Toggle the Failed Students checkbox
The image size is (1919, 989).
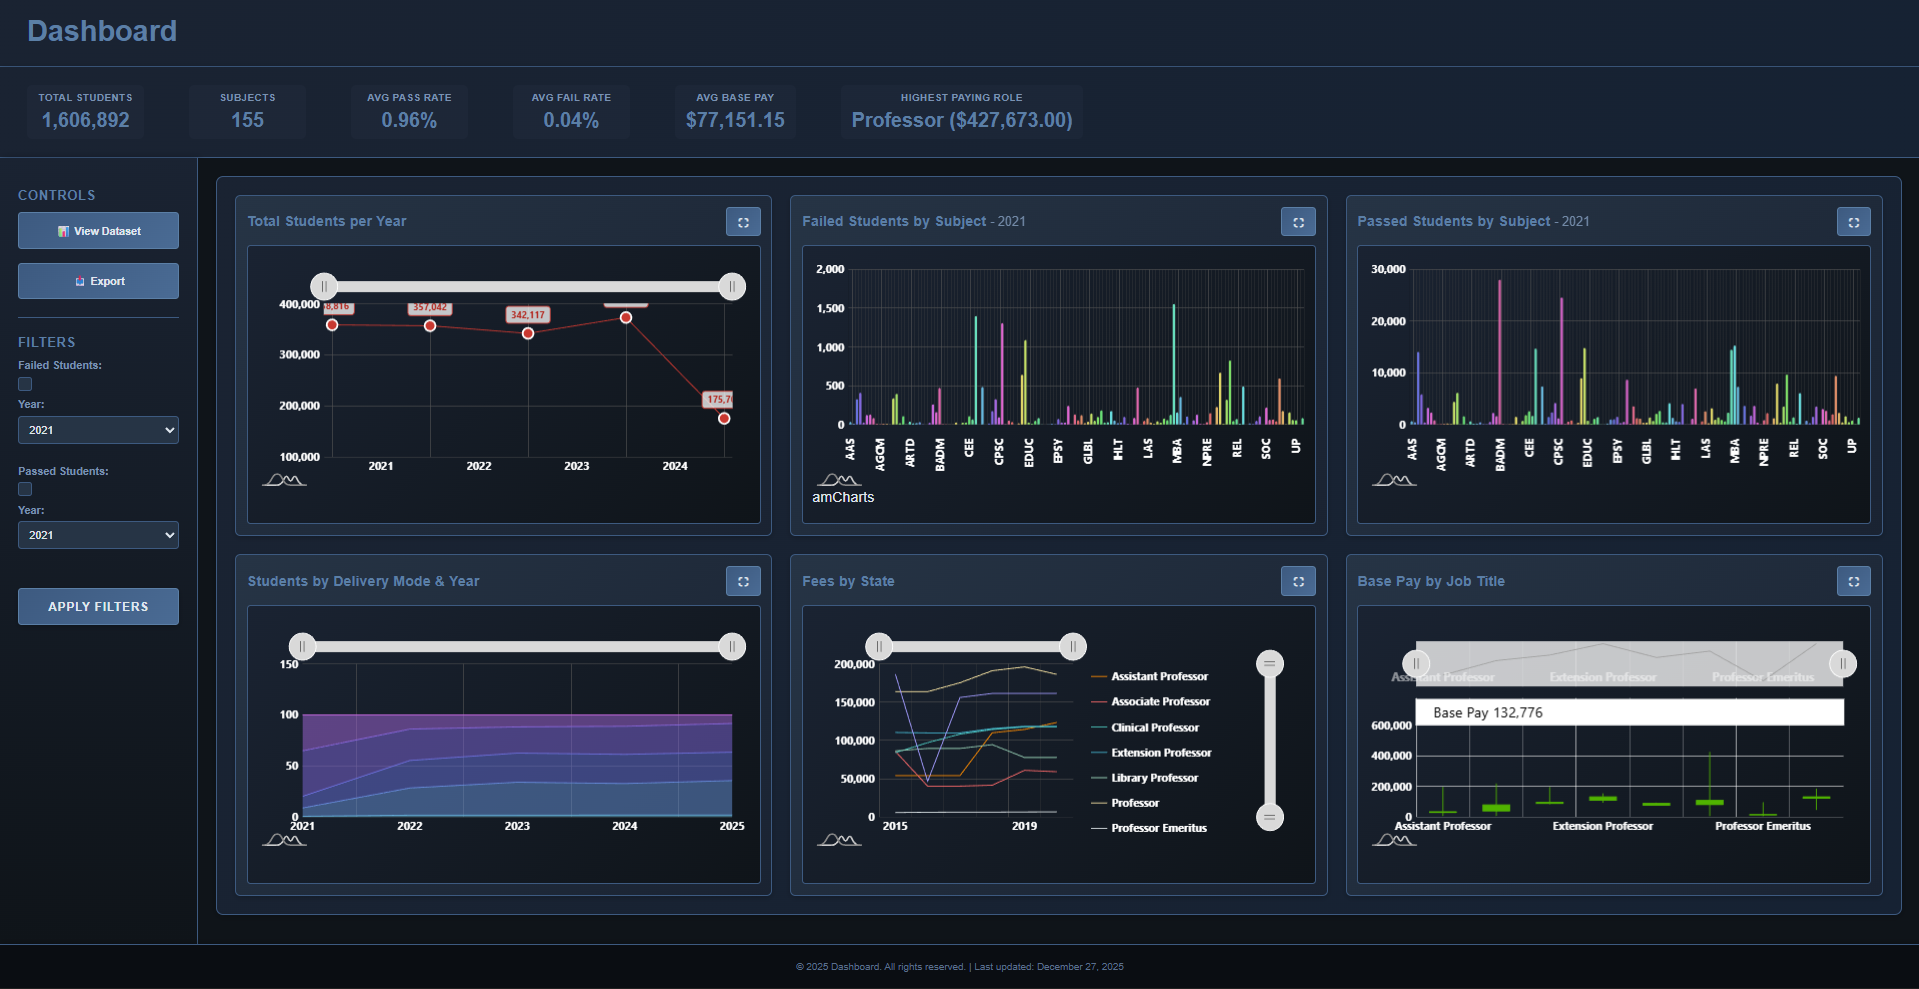coord(25,384)
